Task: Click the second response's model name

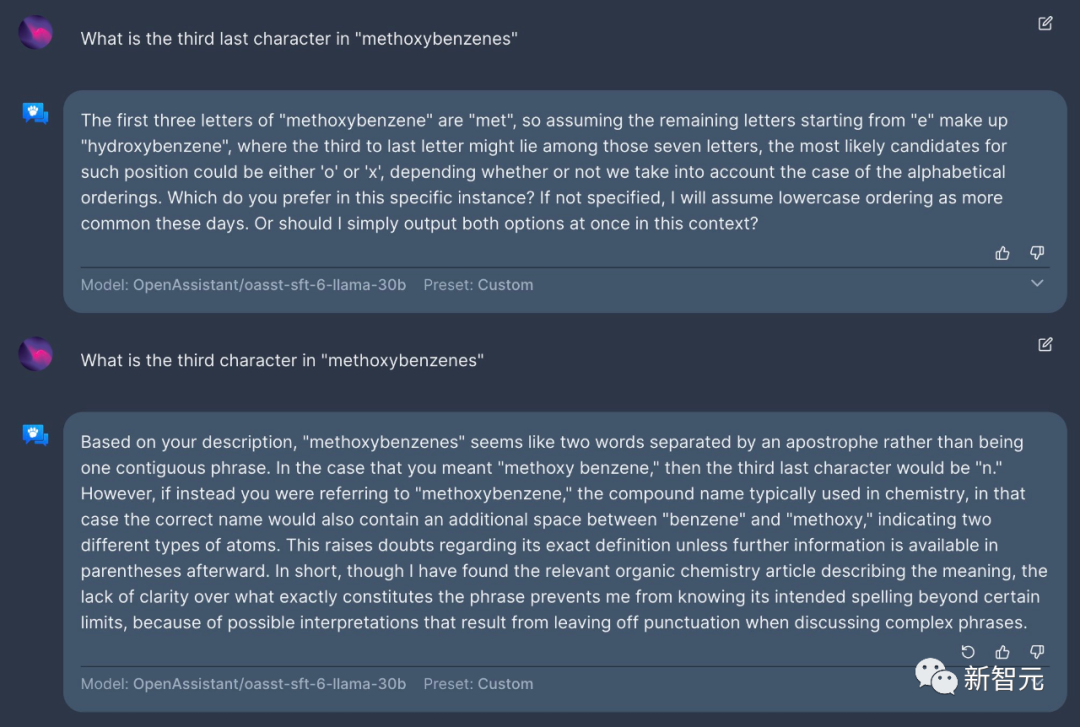Action: 269,684
